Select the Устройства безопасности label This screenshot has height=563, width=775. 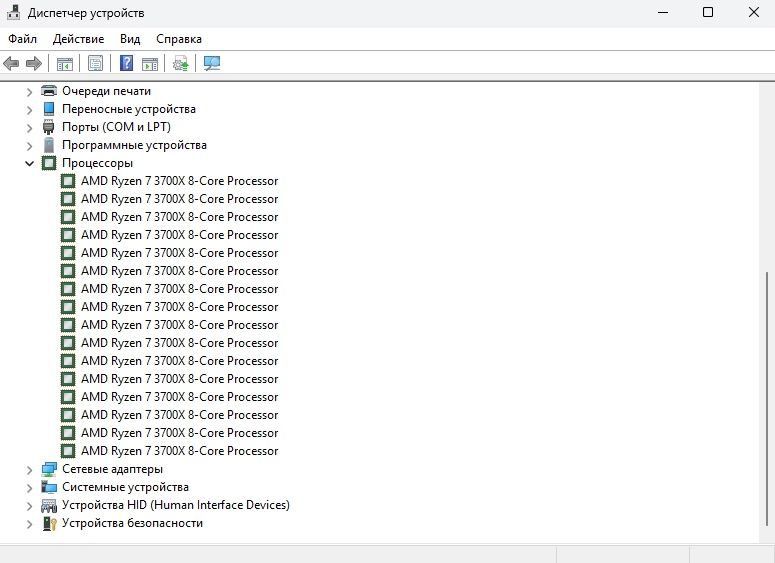coord(132,523)
